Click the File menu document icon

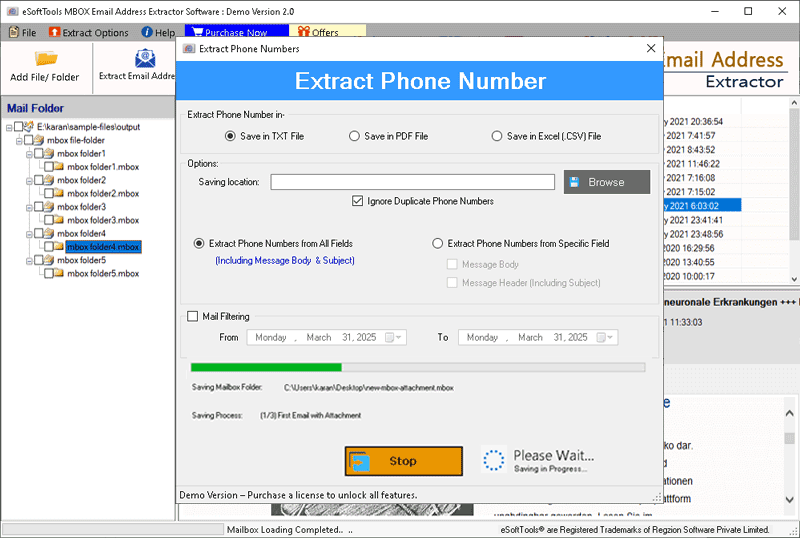coord(14,32)
